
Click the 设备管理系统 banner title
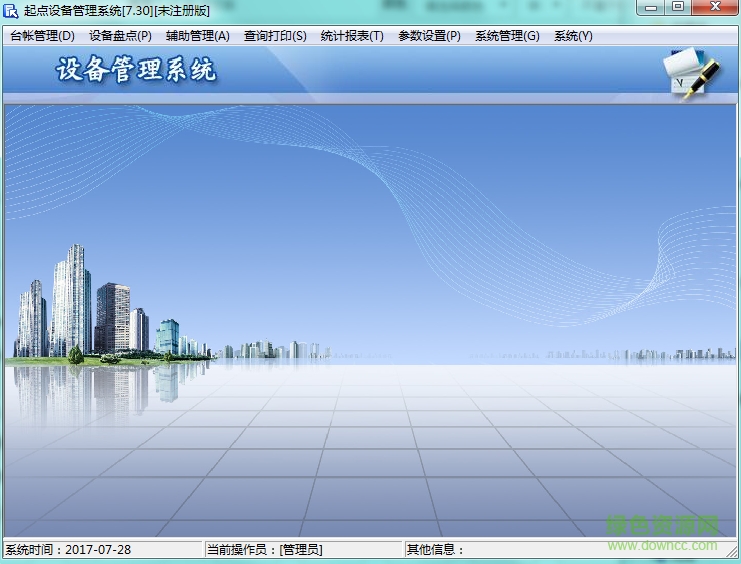coord(136,71)
